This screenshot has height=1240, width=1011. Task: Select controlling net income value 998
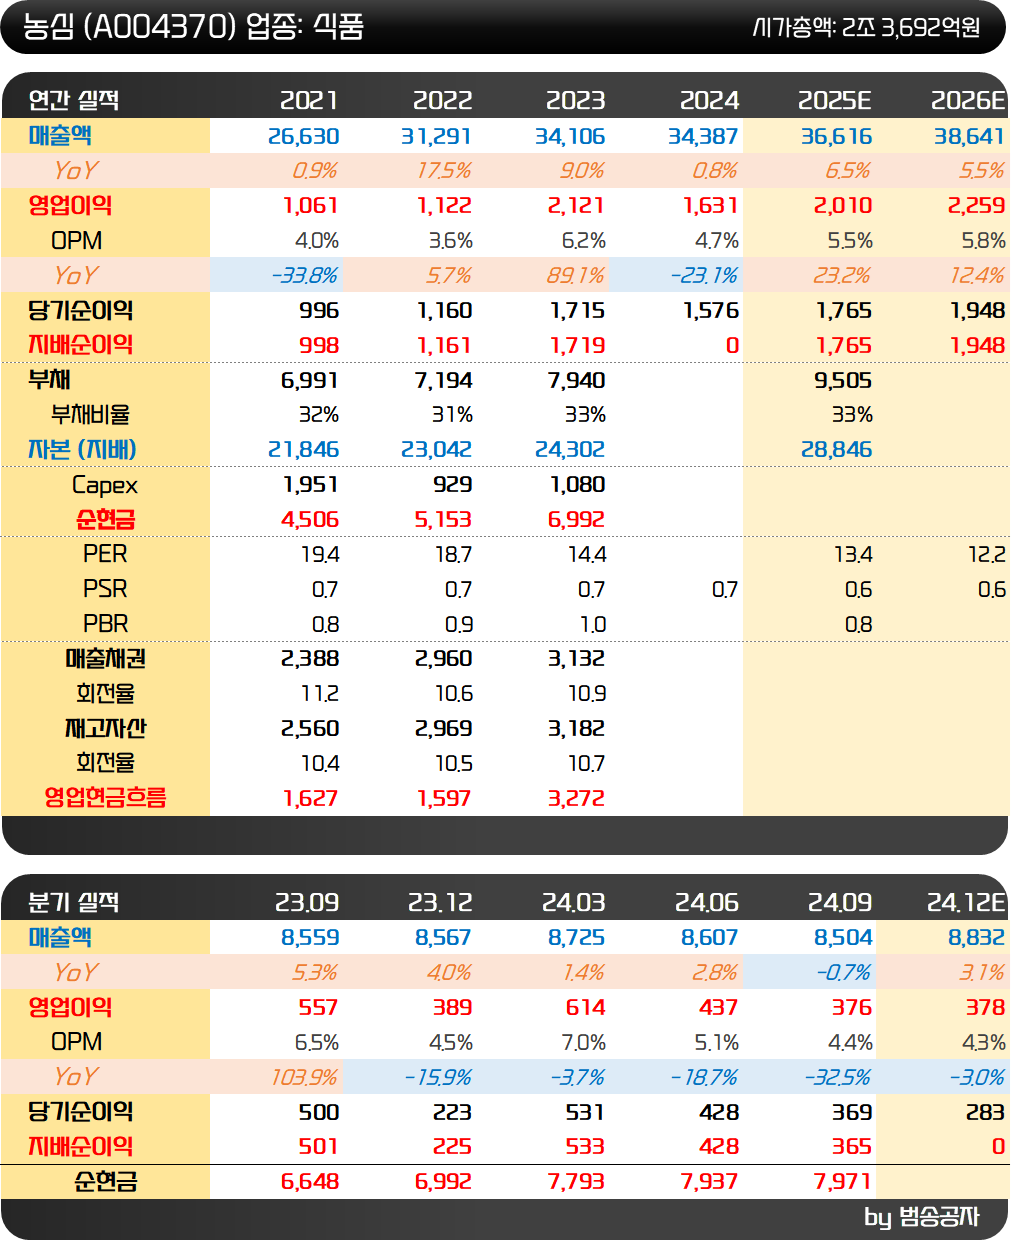pyautogui.click(x=319, y=345)
